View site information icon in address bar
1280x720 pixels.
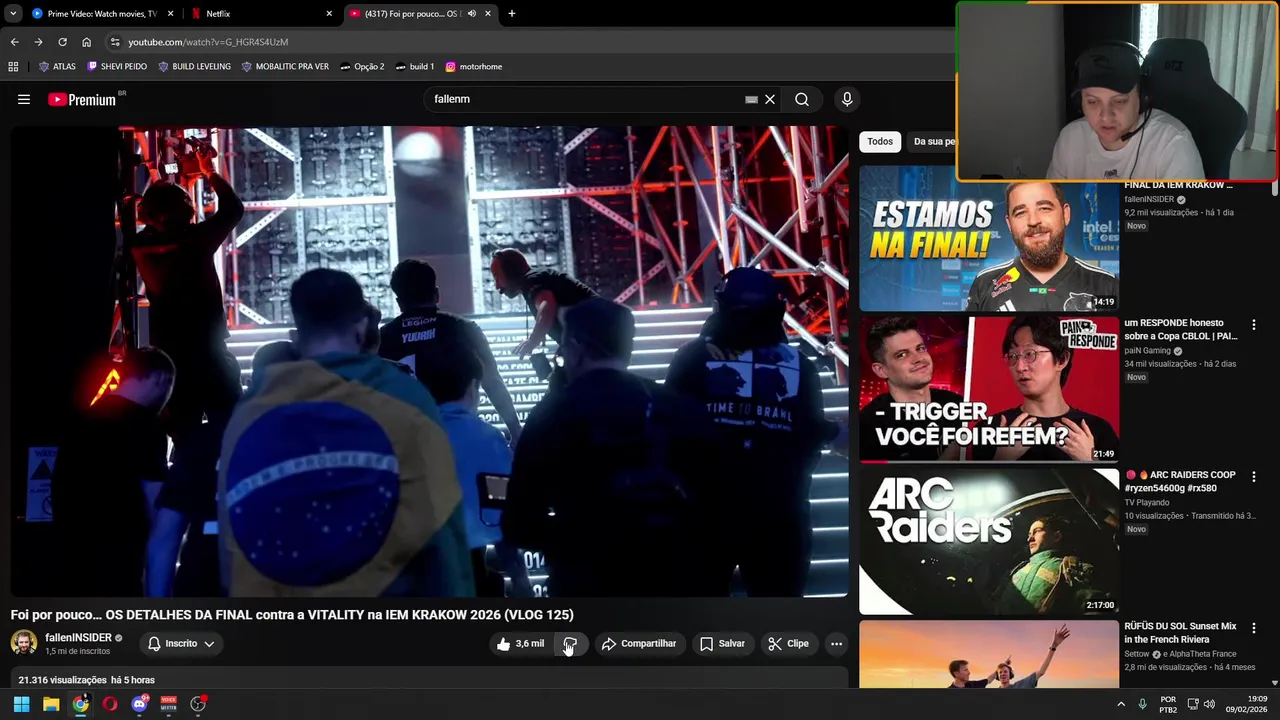(x=115, y=42)
